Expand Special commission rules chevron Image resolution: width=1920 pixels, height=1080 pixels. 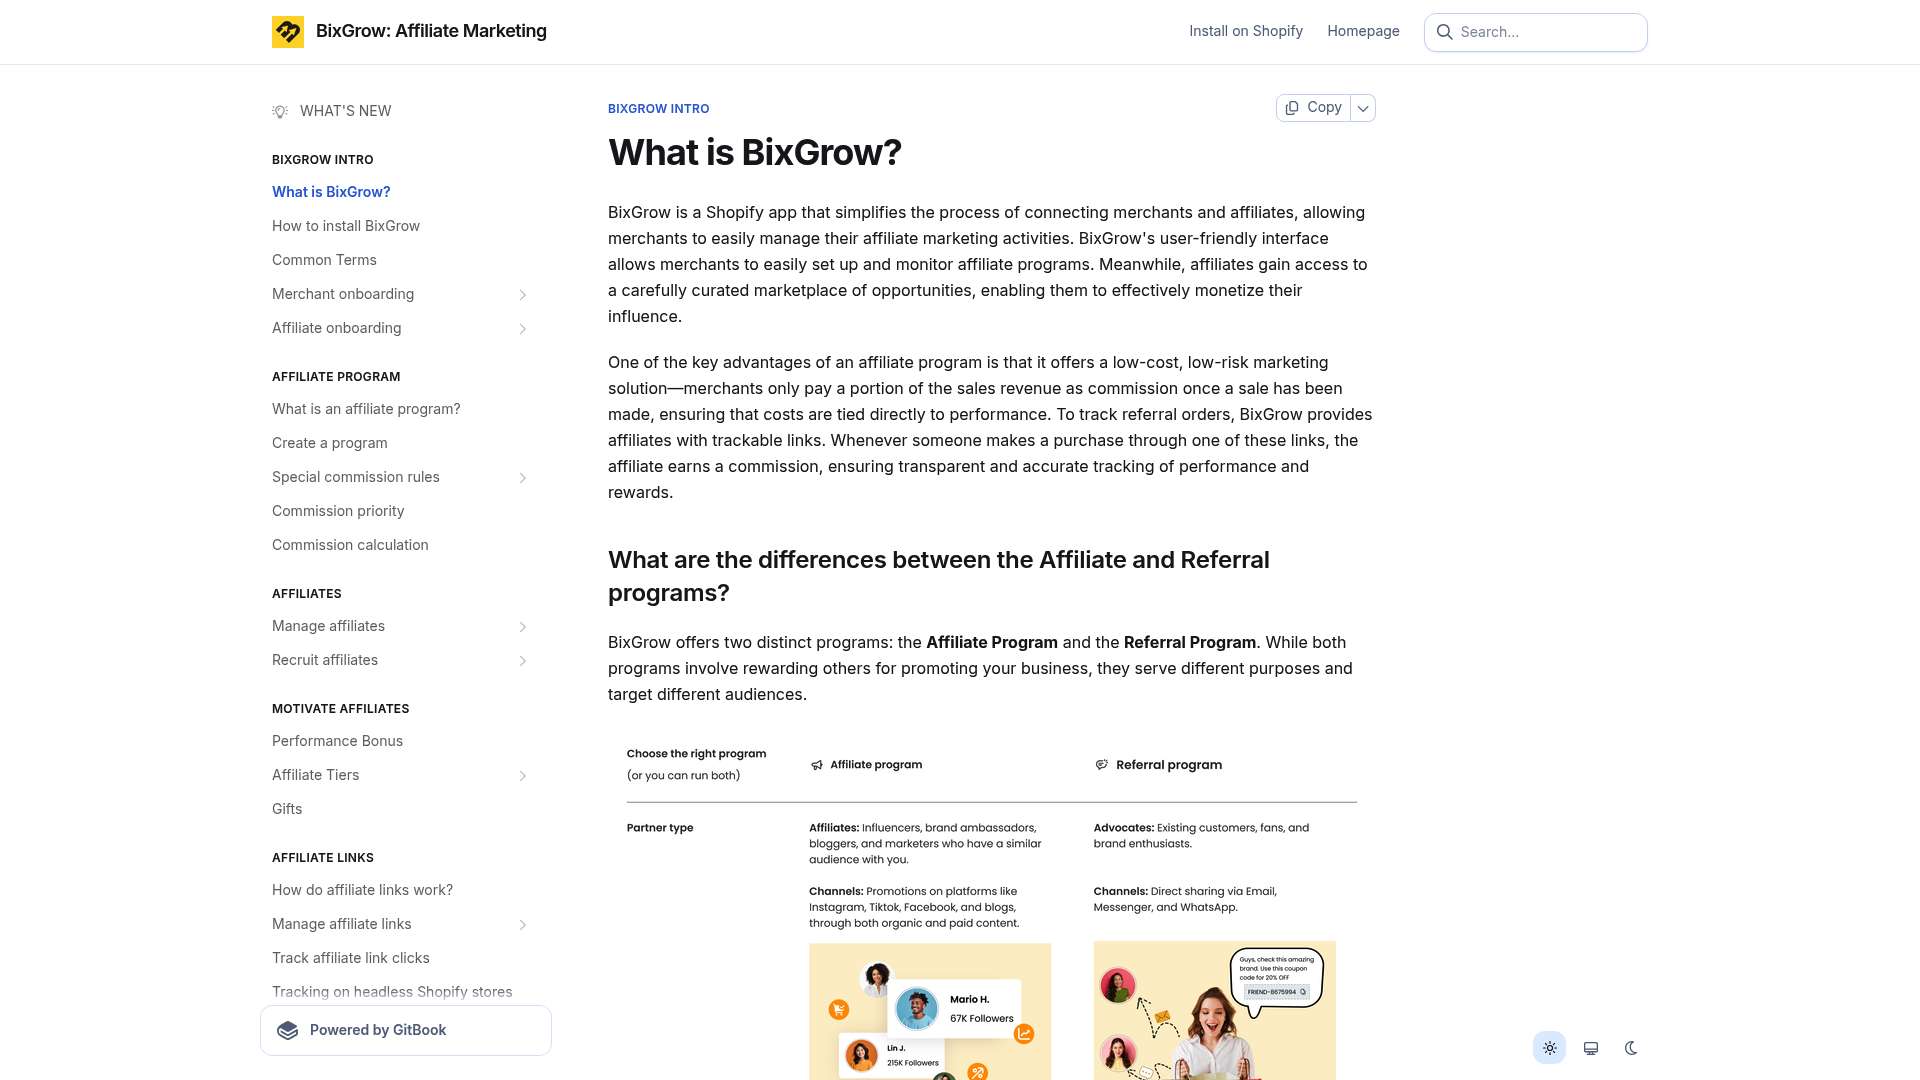pyautogui.click(x=523, y=477)
